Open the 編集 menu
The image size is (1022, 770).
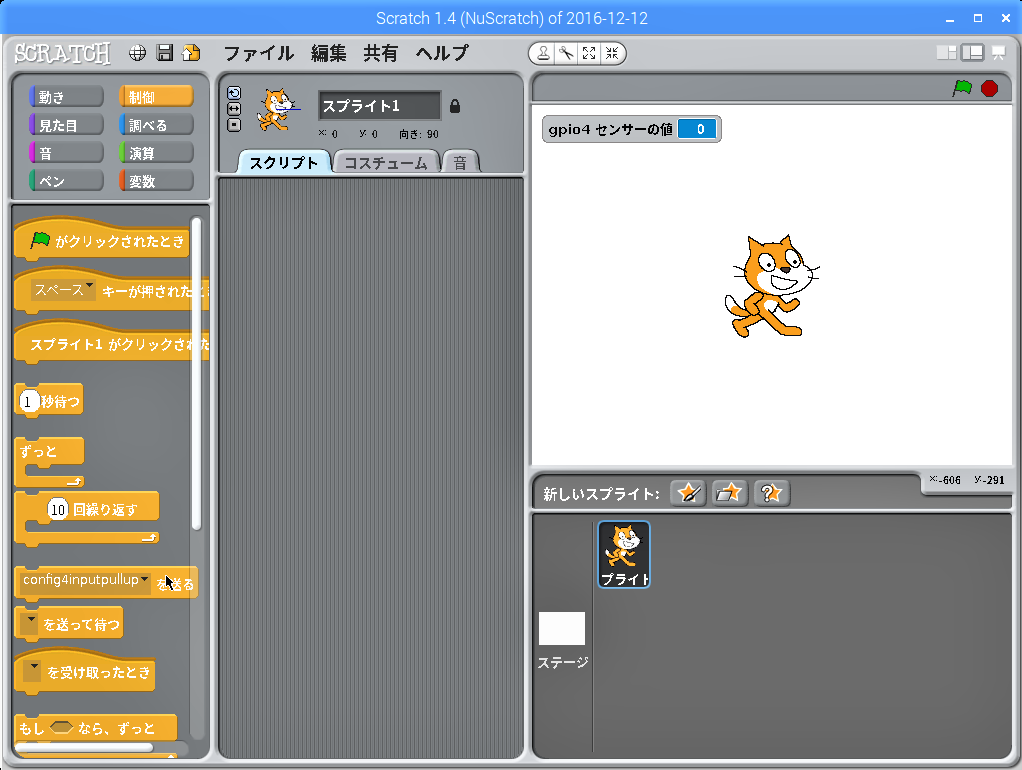click(328, 53)
